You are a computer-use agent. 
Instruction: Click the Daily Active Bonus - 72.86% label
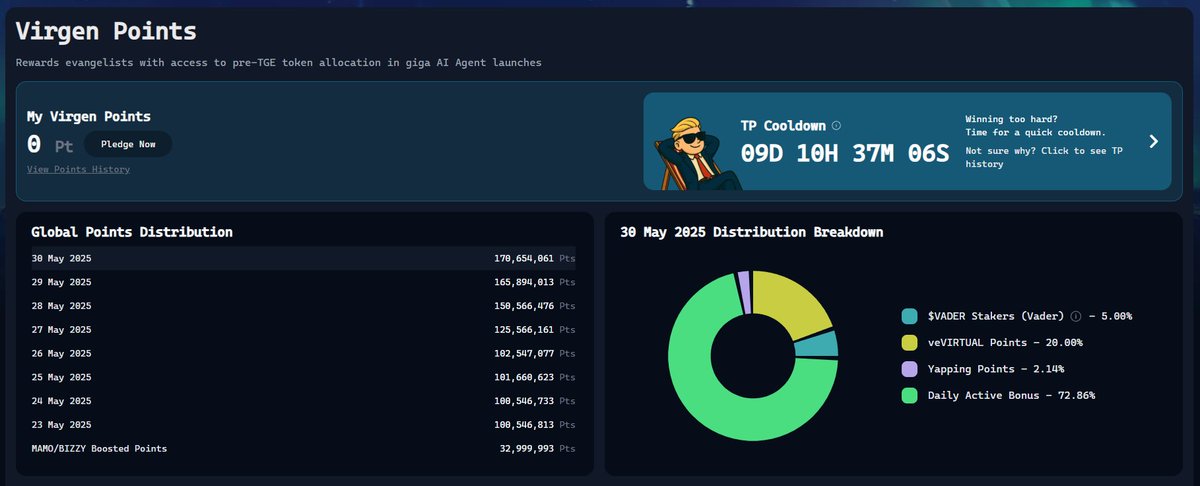coord(1012,395)
